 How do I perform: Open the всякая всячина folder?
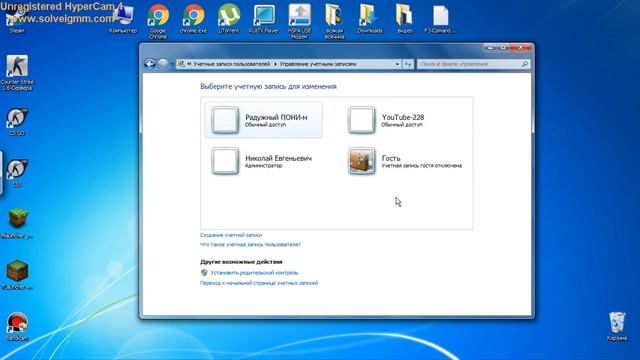coord(334,21)
